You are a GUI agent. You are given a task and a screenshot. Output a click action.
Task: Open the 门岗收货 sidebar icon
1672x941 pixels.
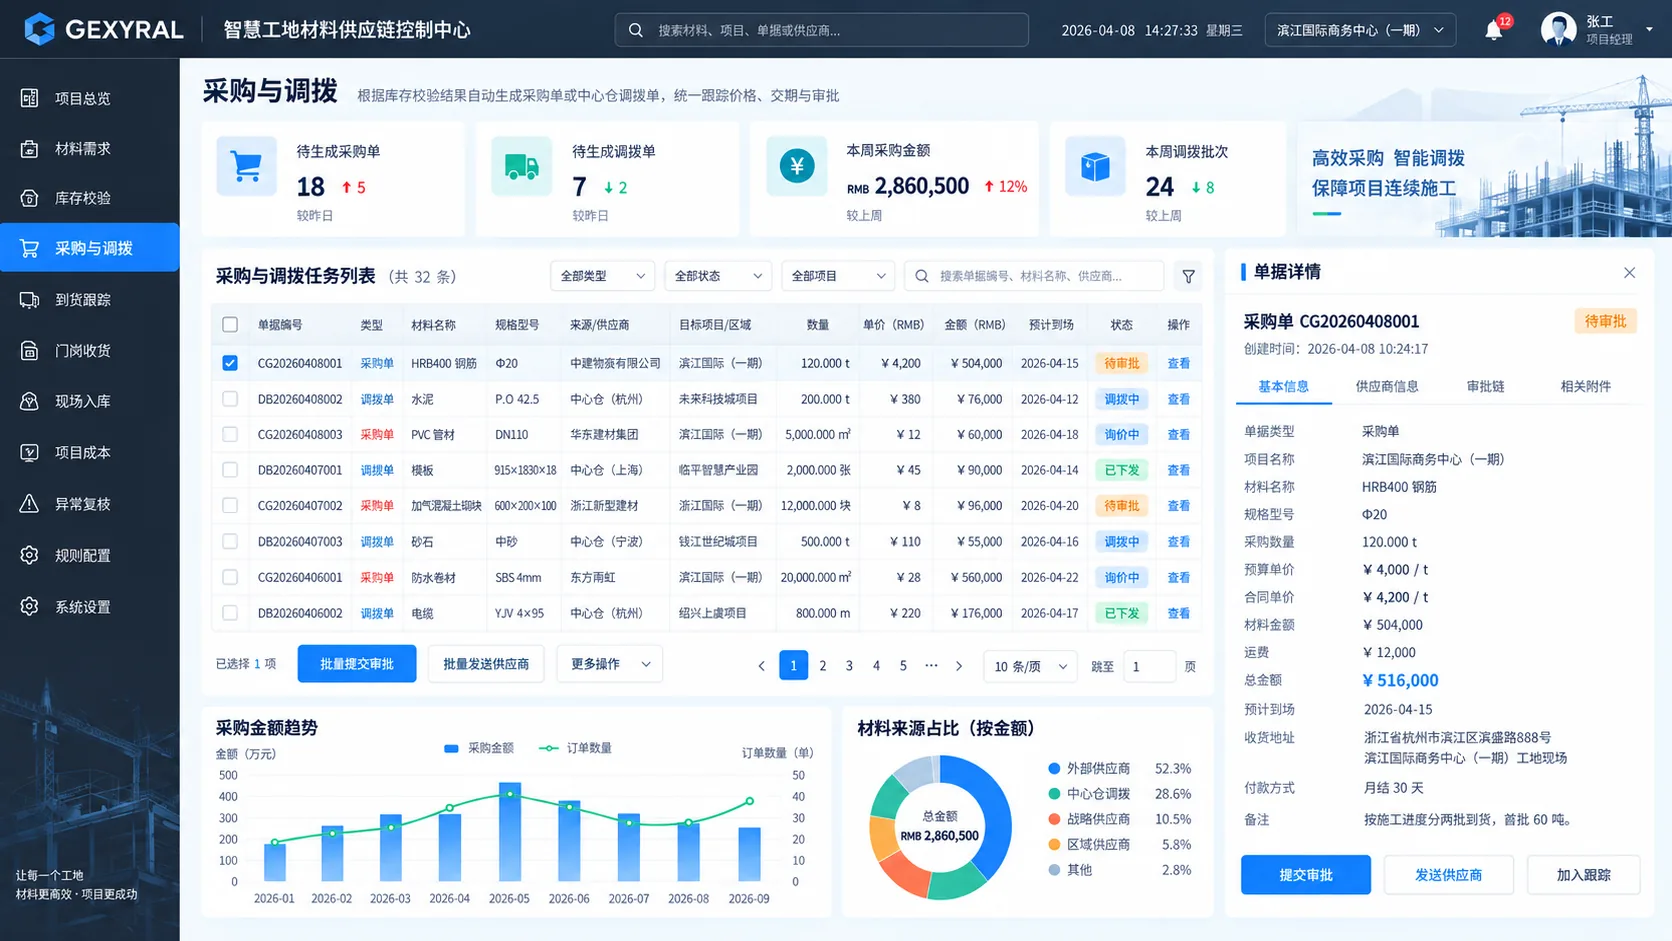pos(29,350)
